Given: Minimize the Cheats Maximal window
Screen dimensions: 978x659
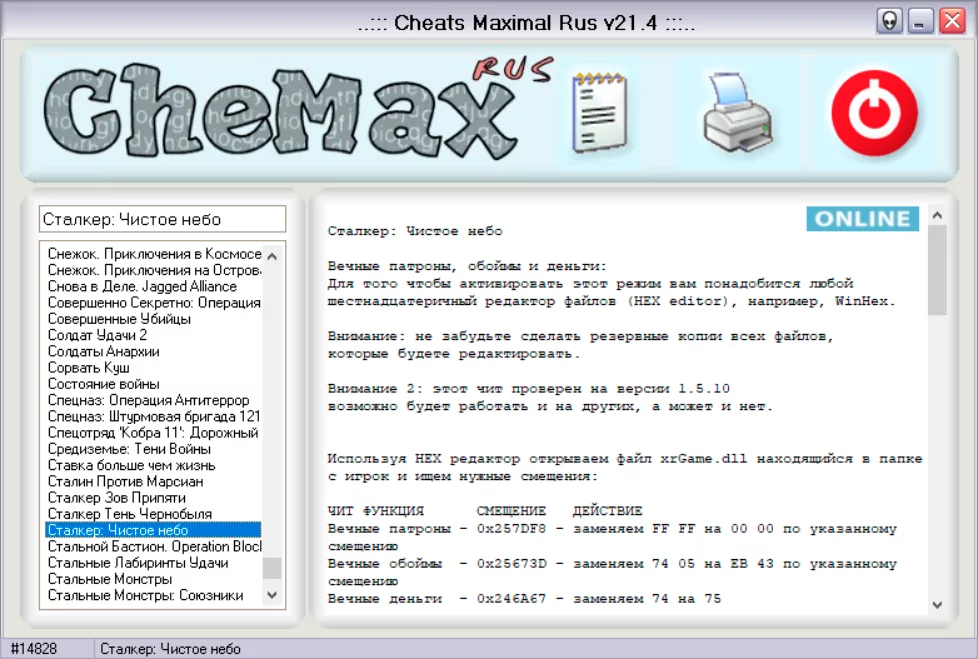Looking at the screenshot, I should coord(920,21).
